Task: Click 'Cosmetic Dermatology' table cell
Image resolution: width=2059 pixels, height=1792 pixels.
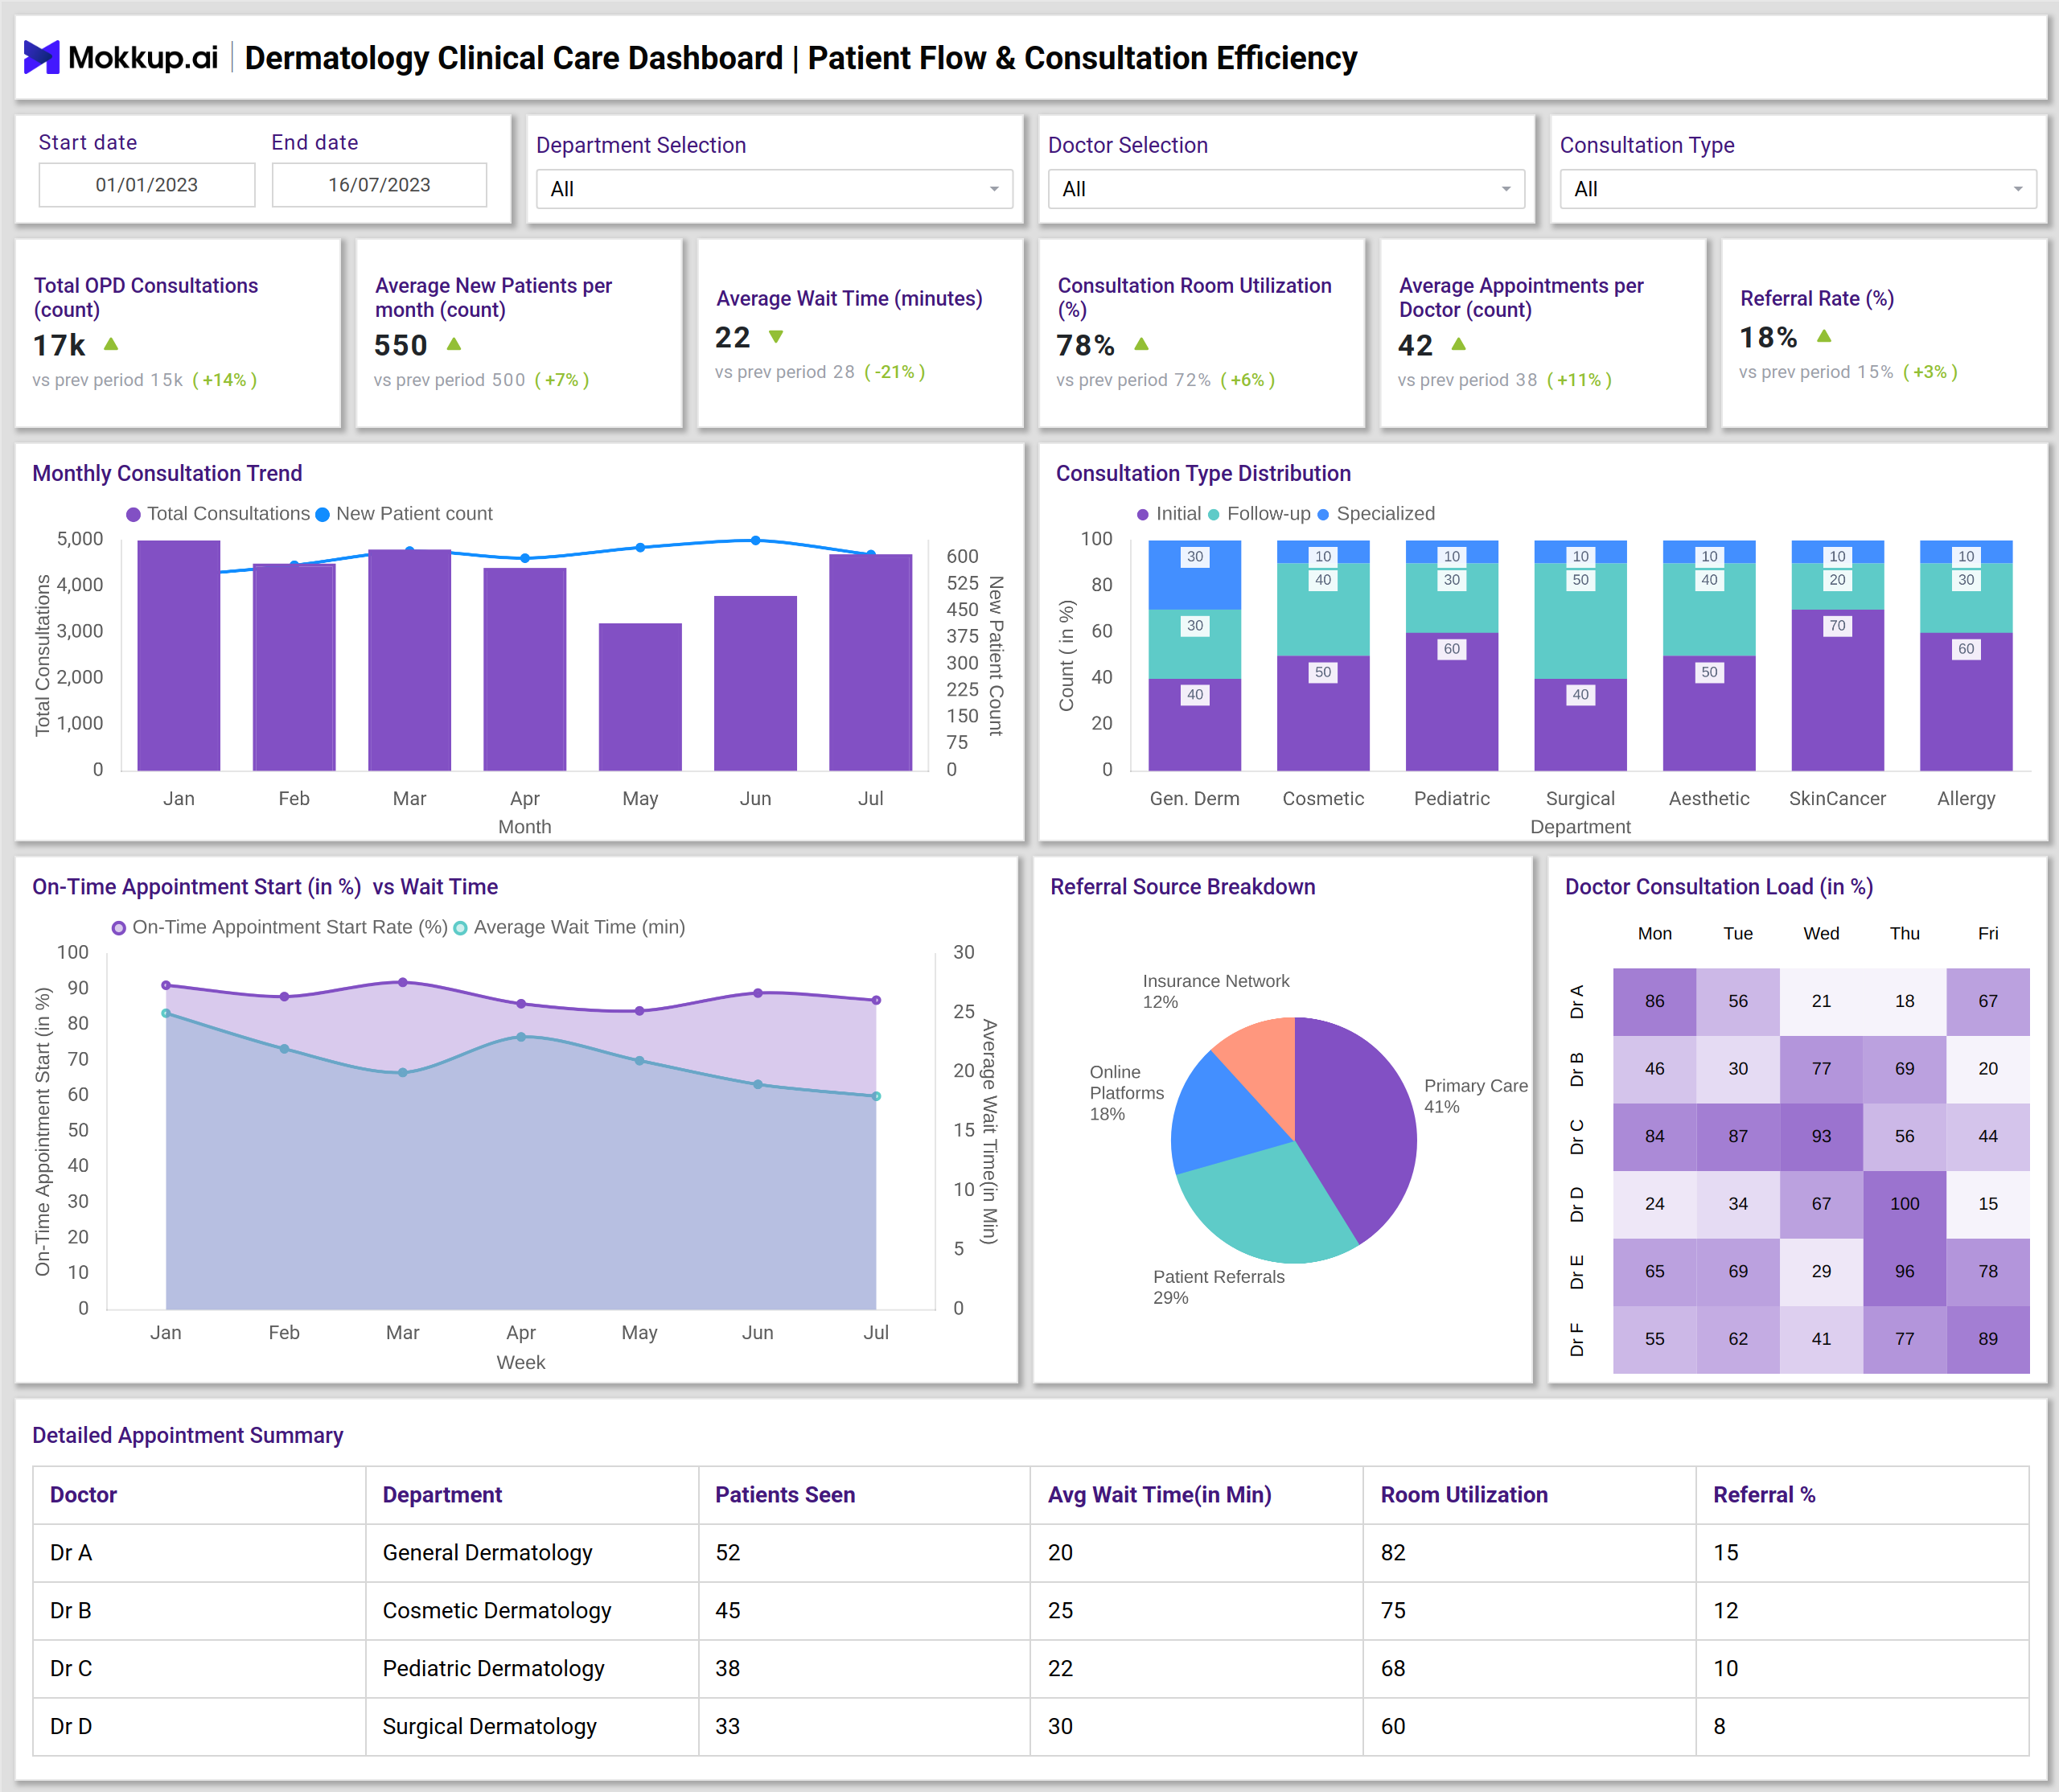Action: [531, 1611]
